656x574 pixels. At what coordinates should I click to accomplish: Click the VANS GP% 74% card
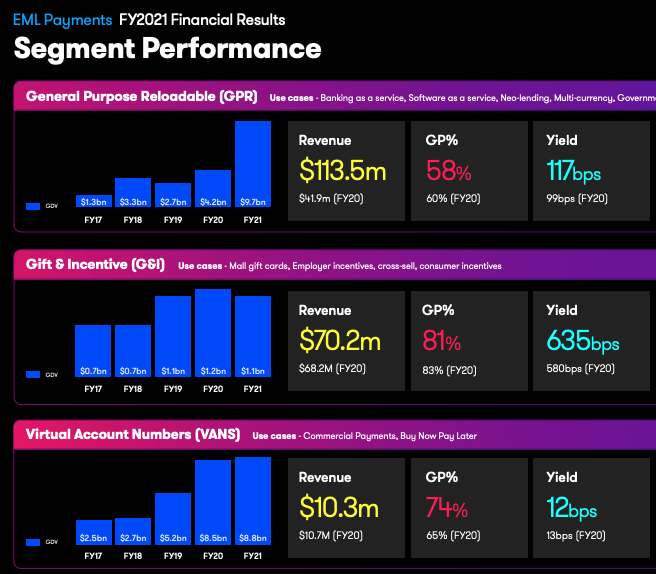(x=463, y=508)
